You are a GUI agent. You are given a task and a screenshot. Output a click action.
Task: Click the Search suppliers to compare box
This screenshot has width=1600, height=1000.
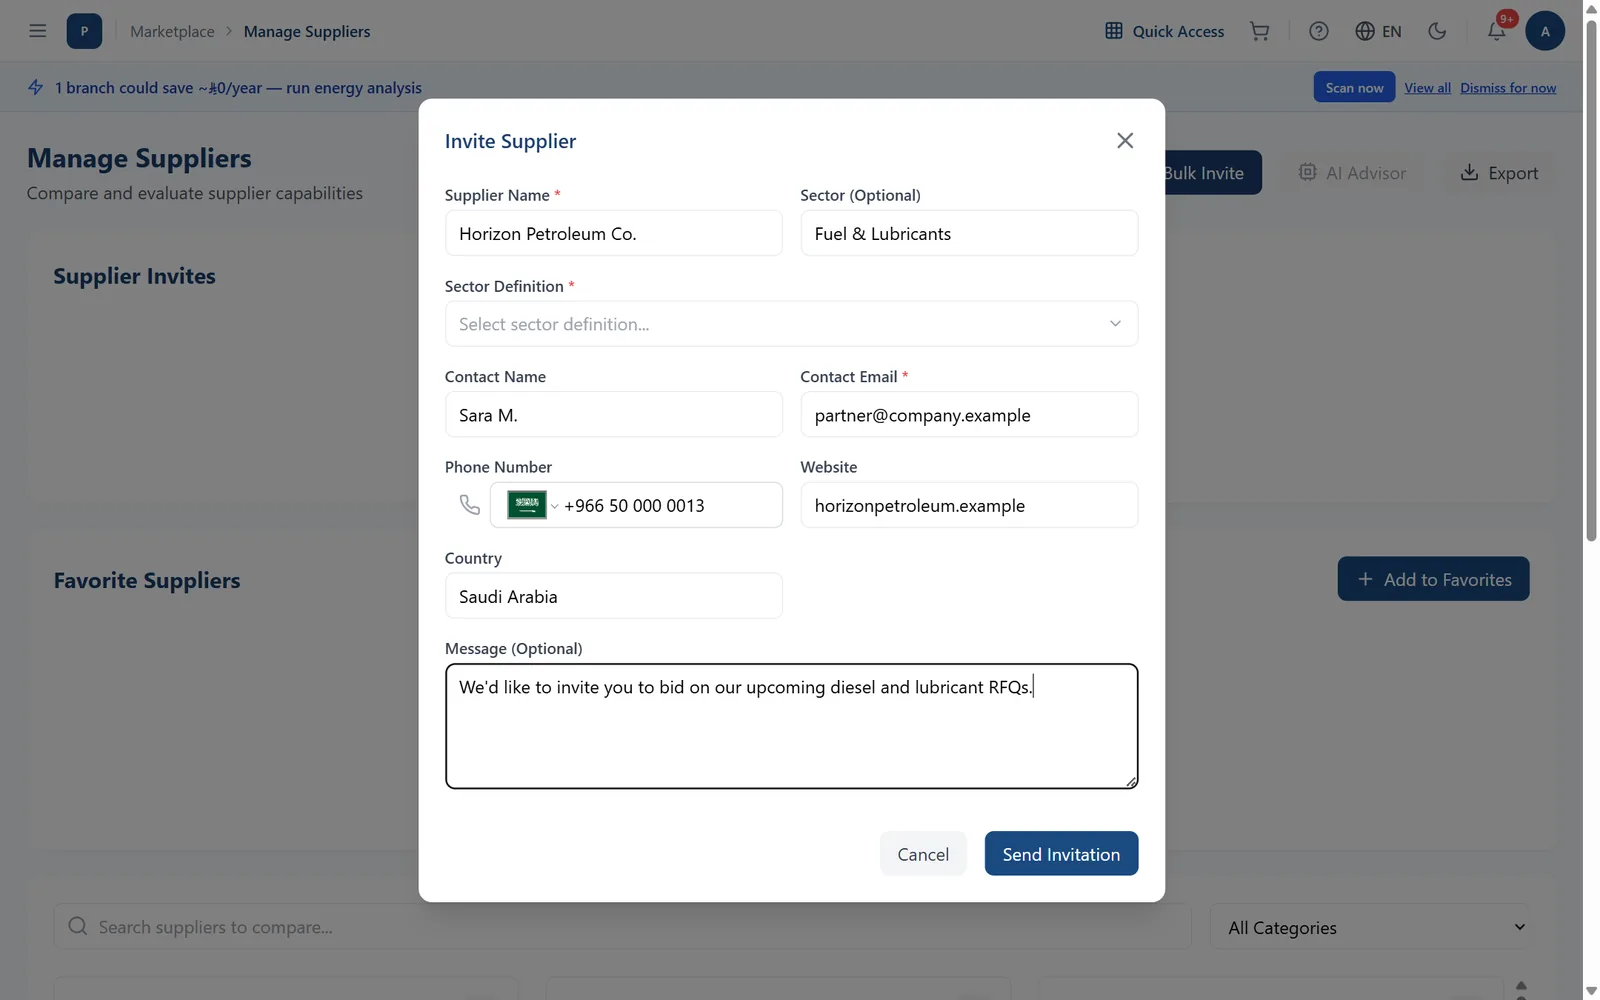click(x=622, y=927)
